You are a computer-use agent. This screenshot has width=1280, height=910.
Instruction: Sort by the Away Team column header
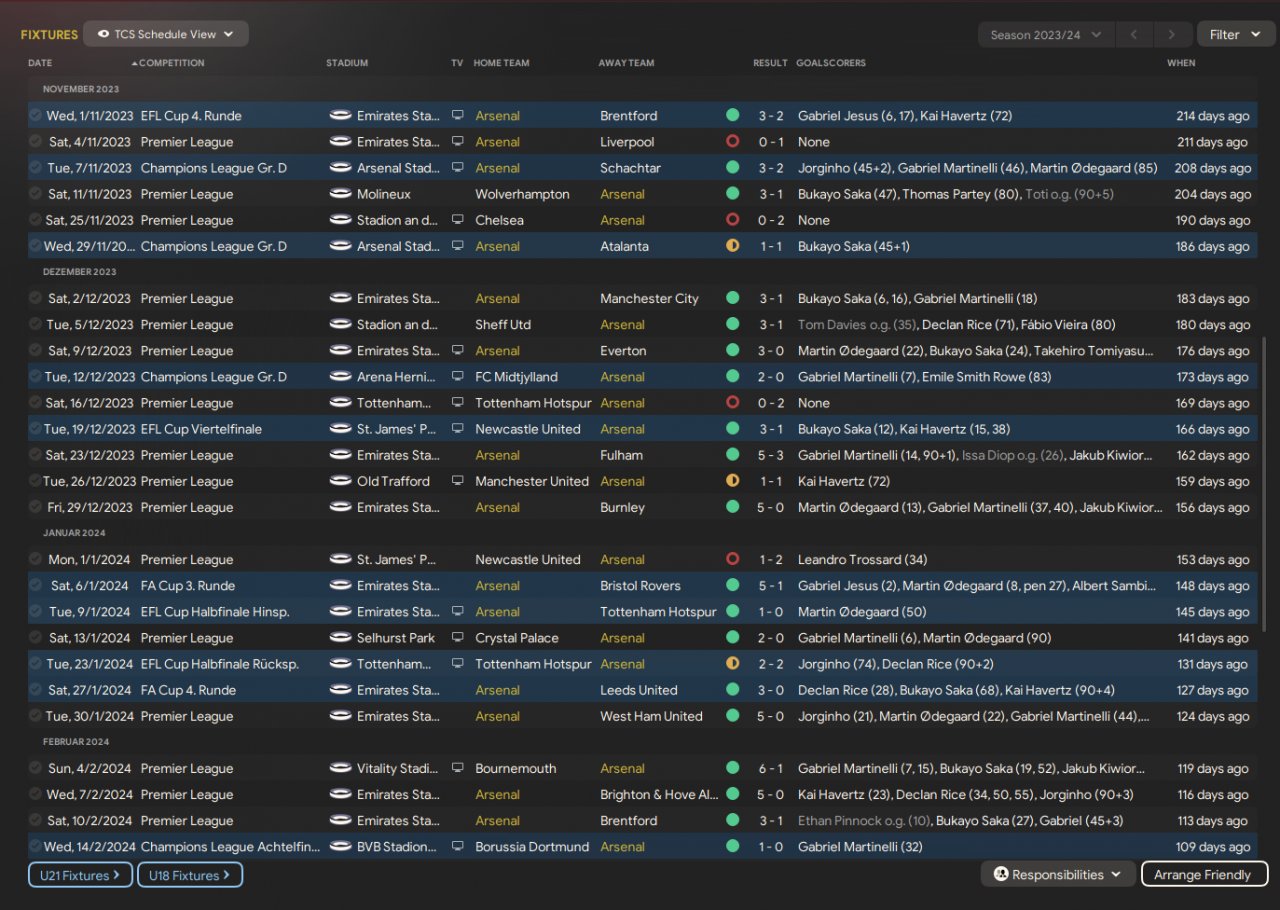pyautogui.click(x=626, y=63)
